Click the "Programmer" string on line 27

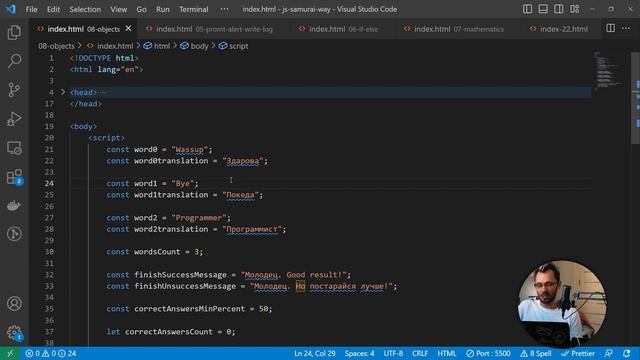199,218
